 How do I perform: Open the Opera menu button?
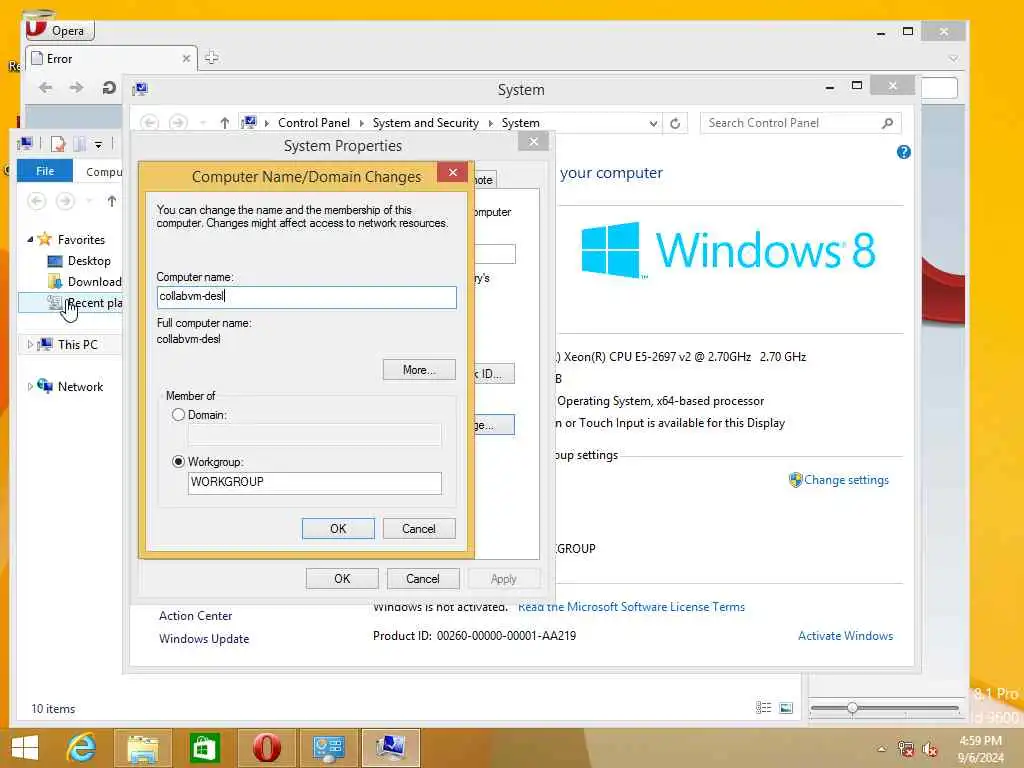pos(59,30)
